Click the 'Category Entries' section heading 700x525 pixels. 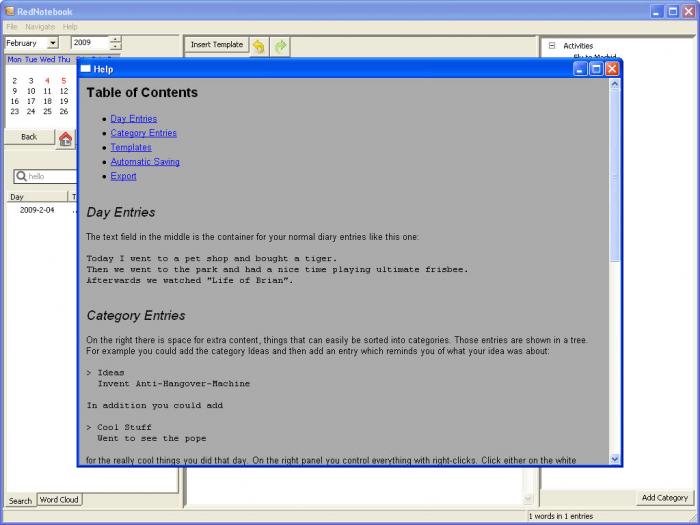tap(136, 316)
